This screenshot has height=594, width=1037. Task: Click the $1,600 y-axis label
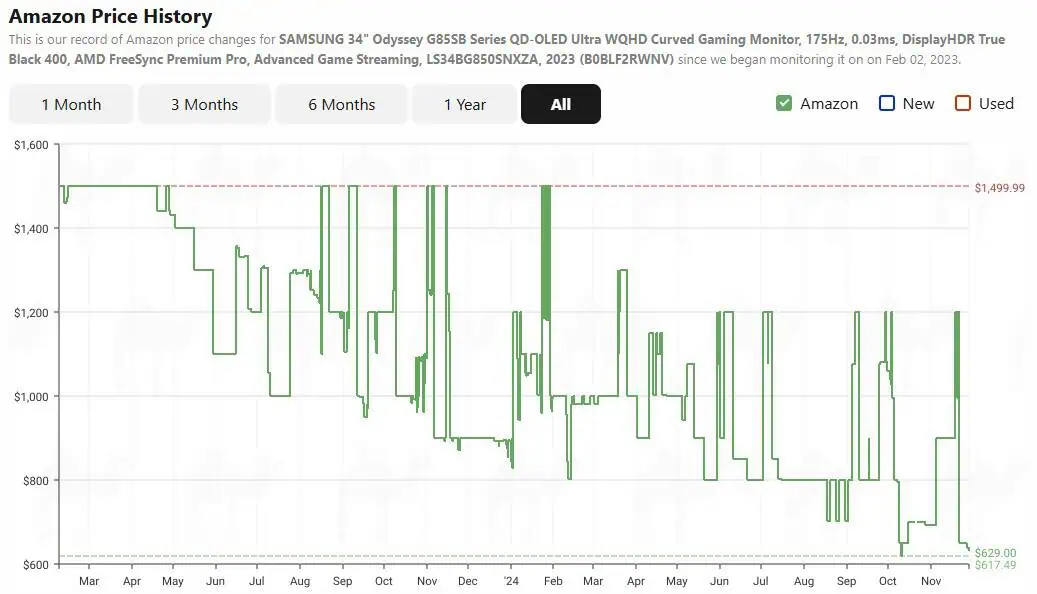pyautogui.click(x=30, y=145)
